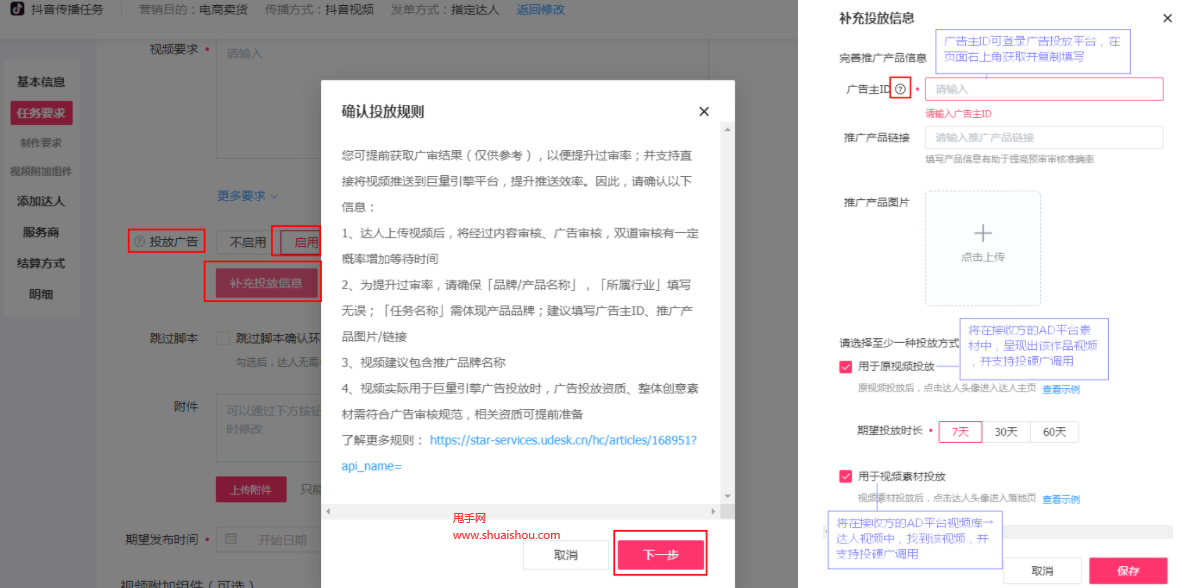
Task: Click the help icon next to 广告主ID
Action: click(901, 89)
